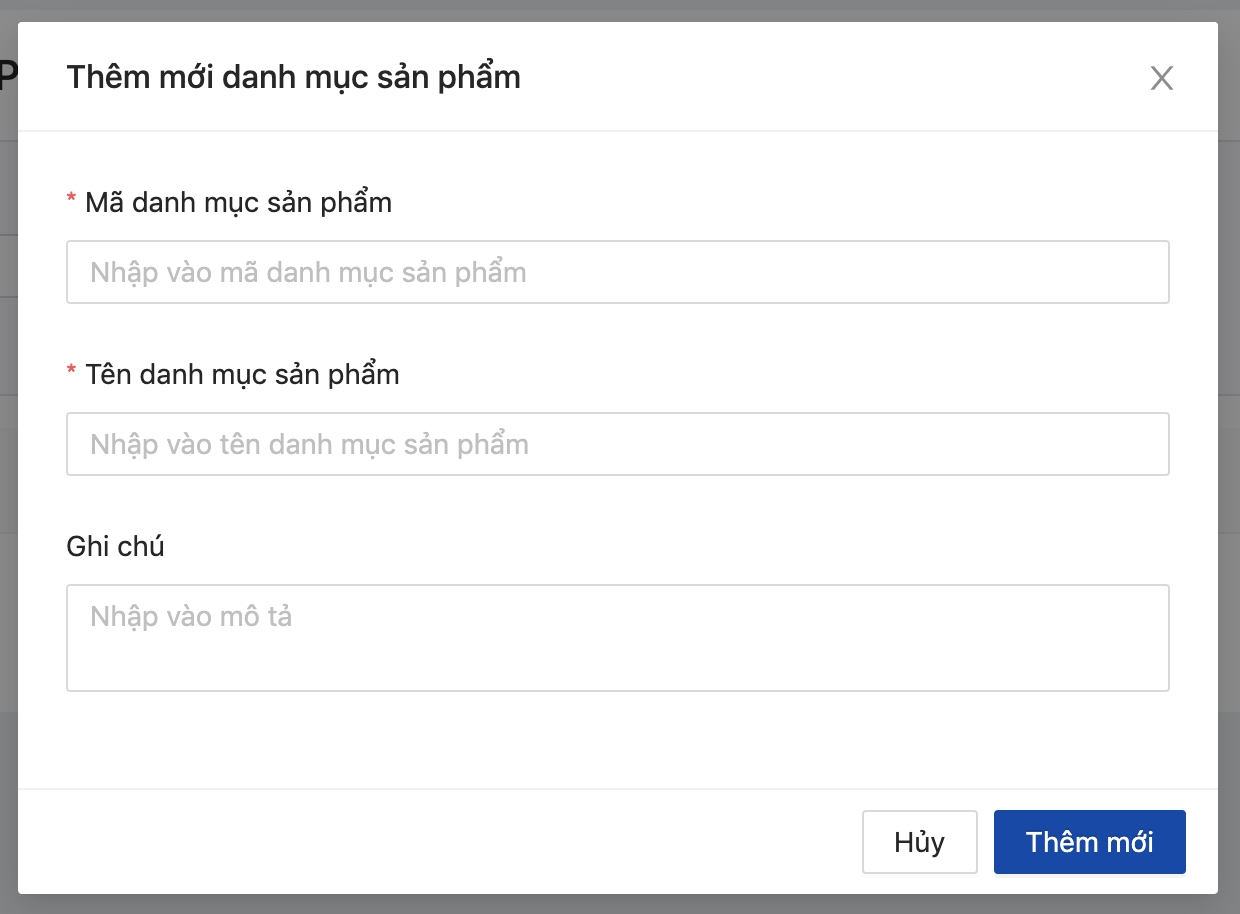Select the "Ghi chú" label text
Image resolution: width=1240 pixels, height=914 pixels.
click(115, 547)
